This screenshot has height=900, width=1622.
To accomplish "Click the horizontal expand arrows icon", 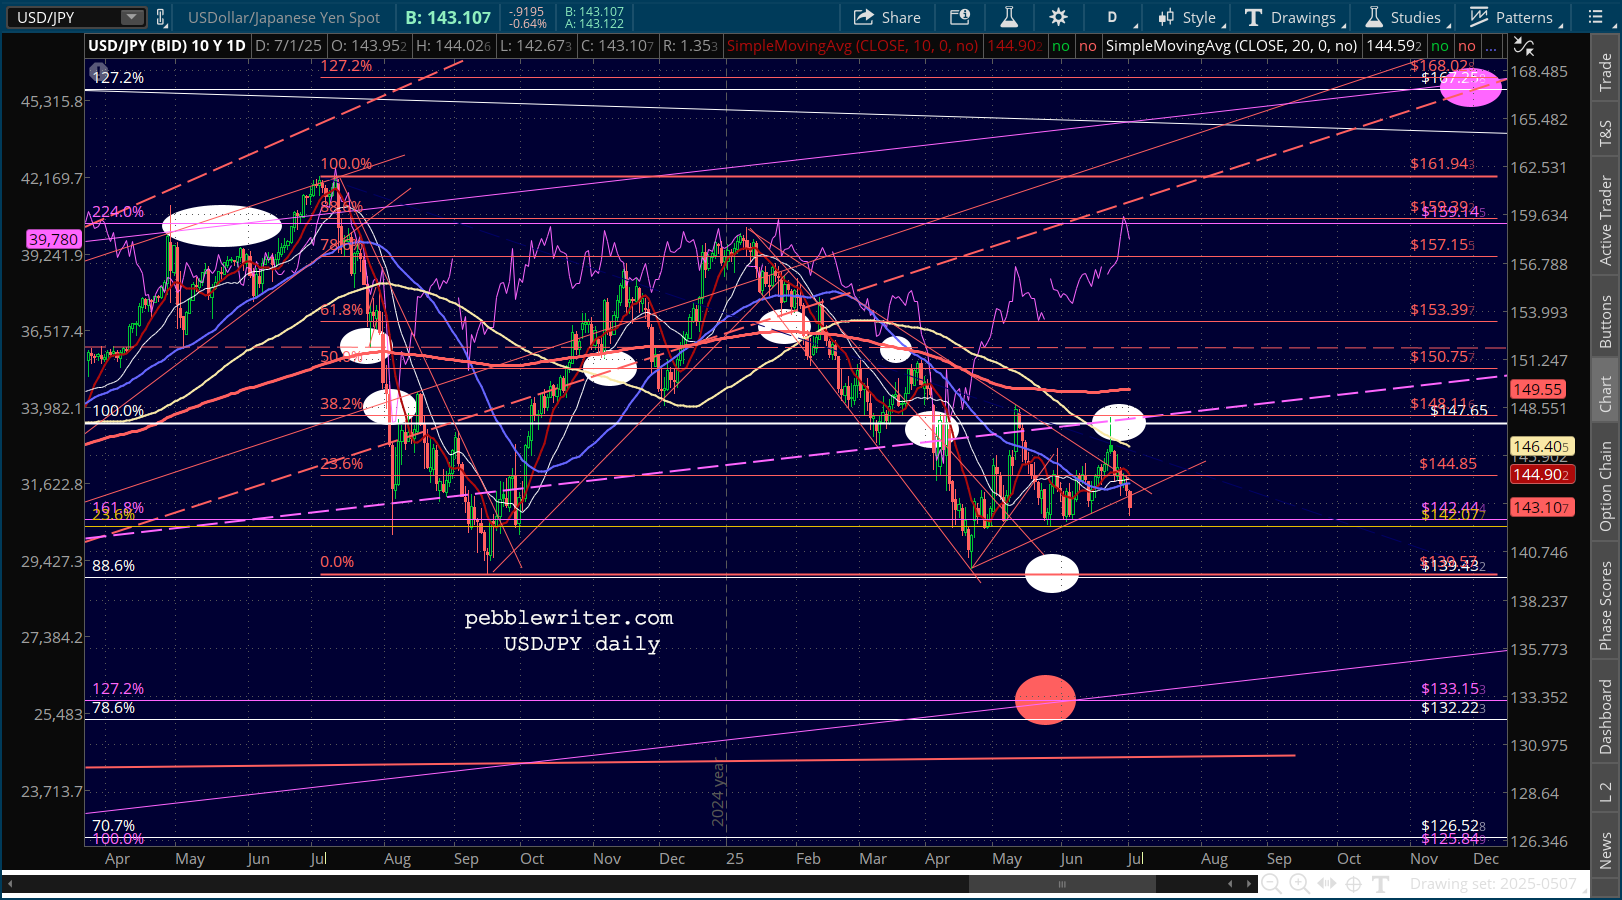I will 1326,883.
